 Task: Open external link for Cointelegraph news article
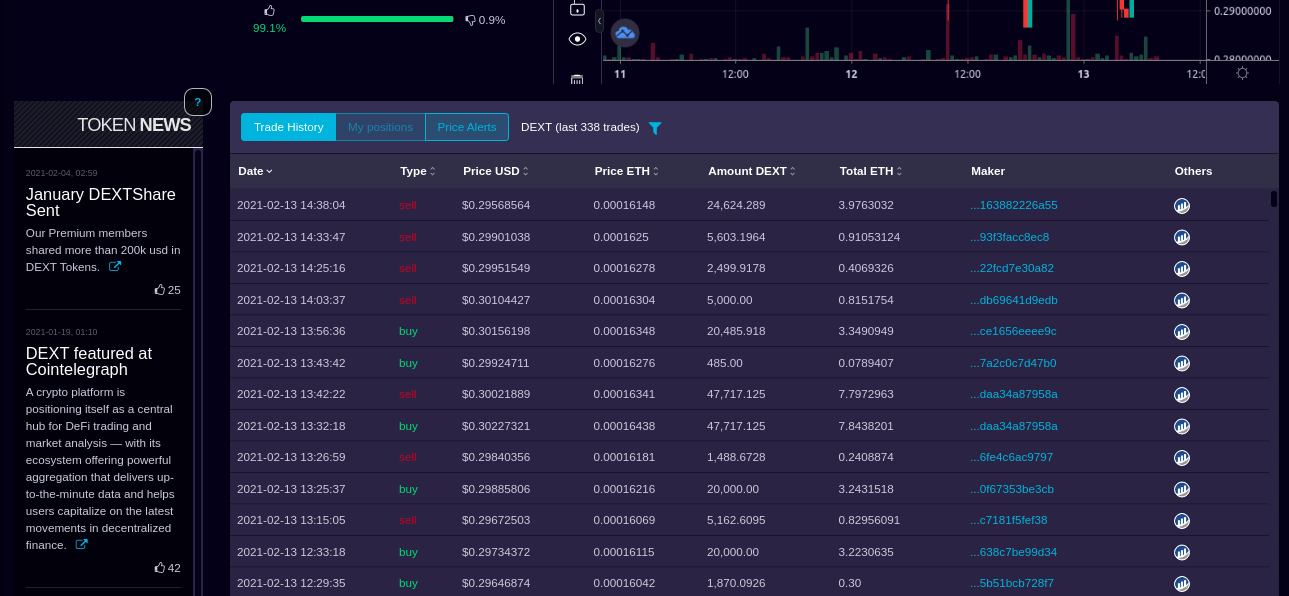82,545
